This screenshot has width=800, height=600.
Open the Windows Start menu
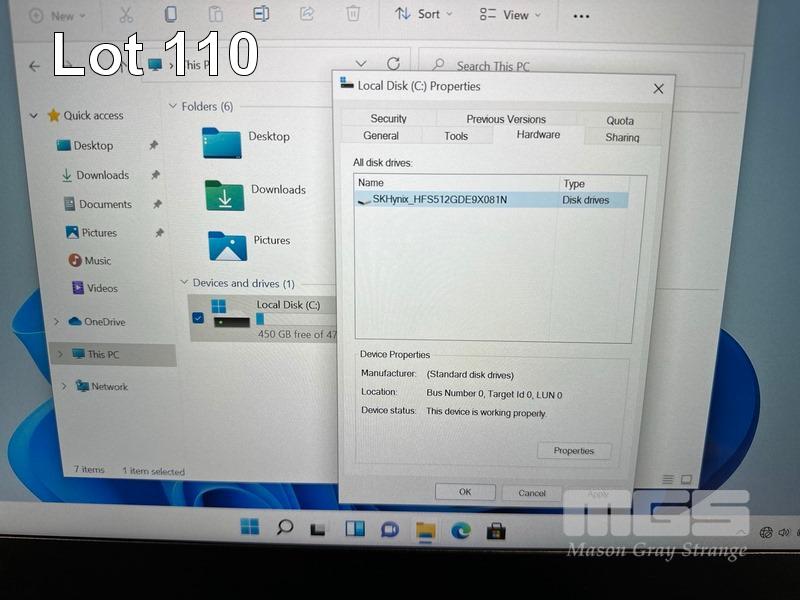(249, 527)
